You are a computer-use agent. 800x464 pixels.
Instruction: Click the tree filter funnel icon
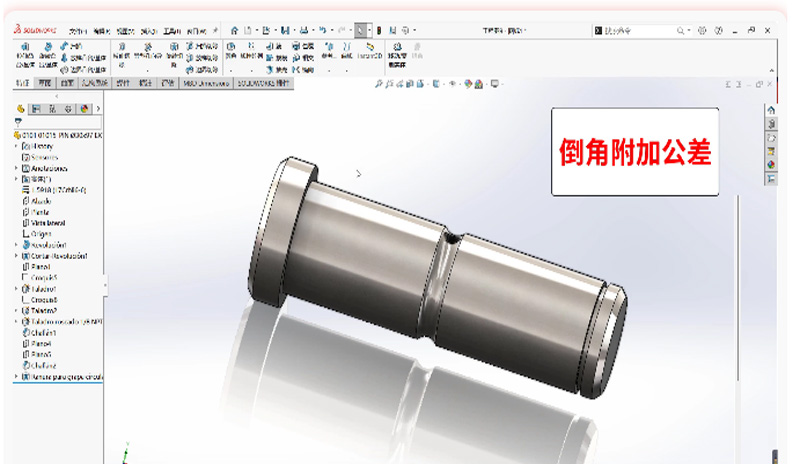point(18,121)
